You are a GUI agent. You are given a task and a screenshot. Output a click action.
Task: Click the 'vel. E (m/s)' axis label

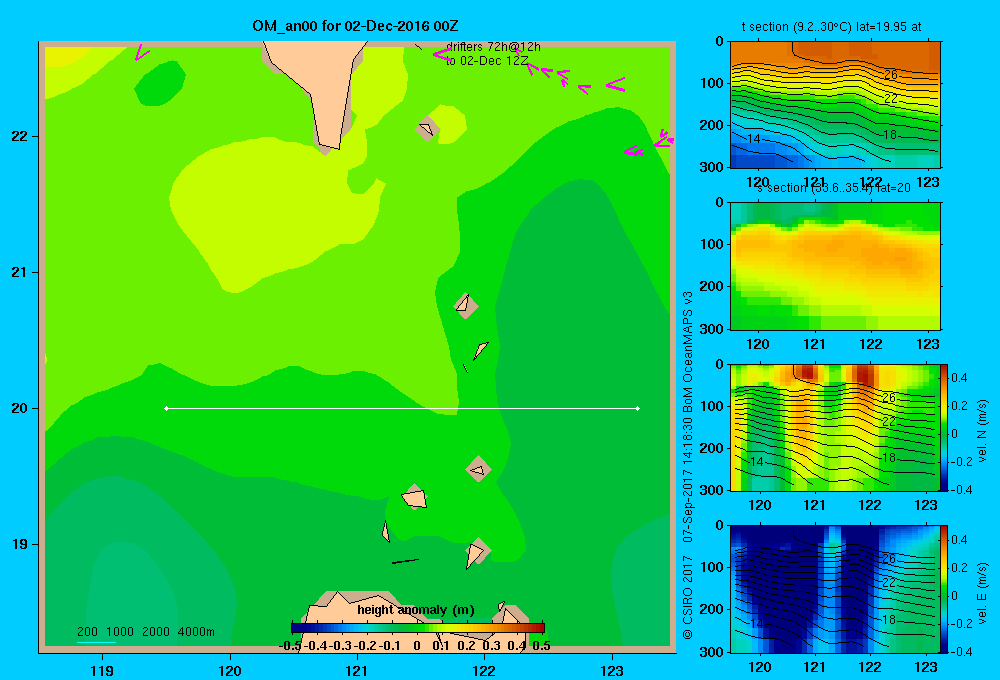982,593
